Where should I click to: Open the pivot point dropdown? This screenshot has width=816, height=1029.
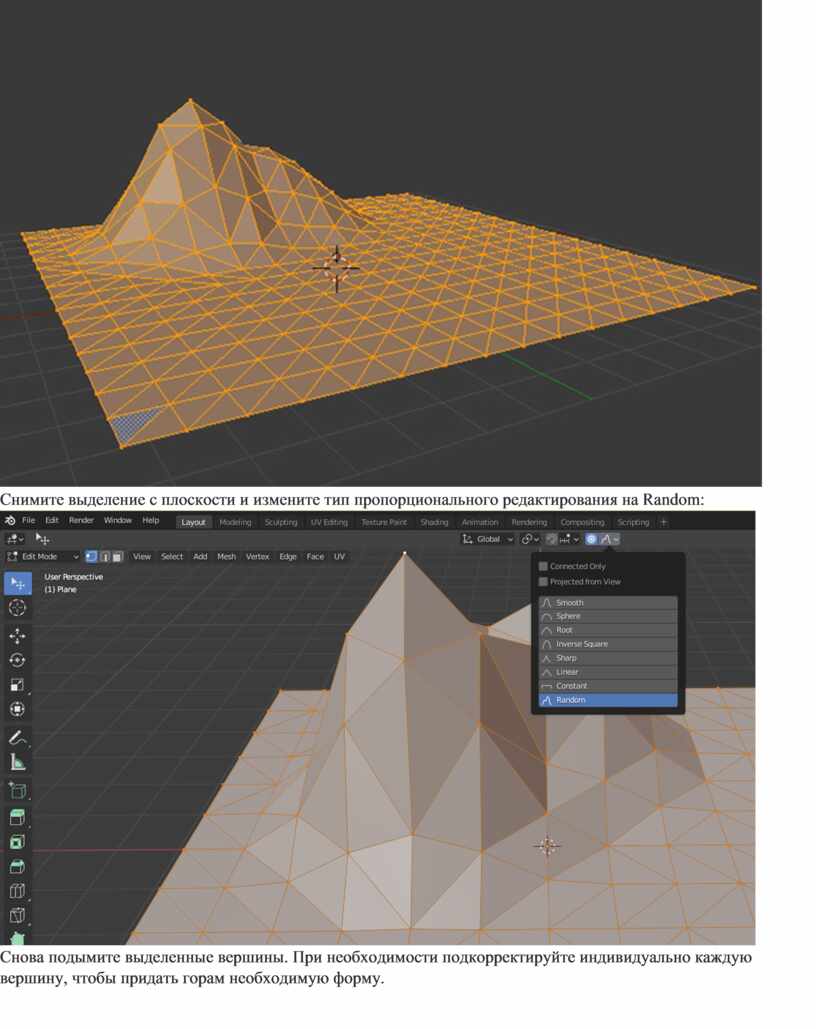pos(530,539)
